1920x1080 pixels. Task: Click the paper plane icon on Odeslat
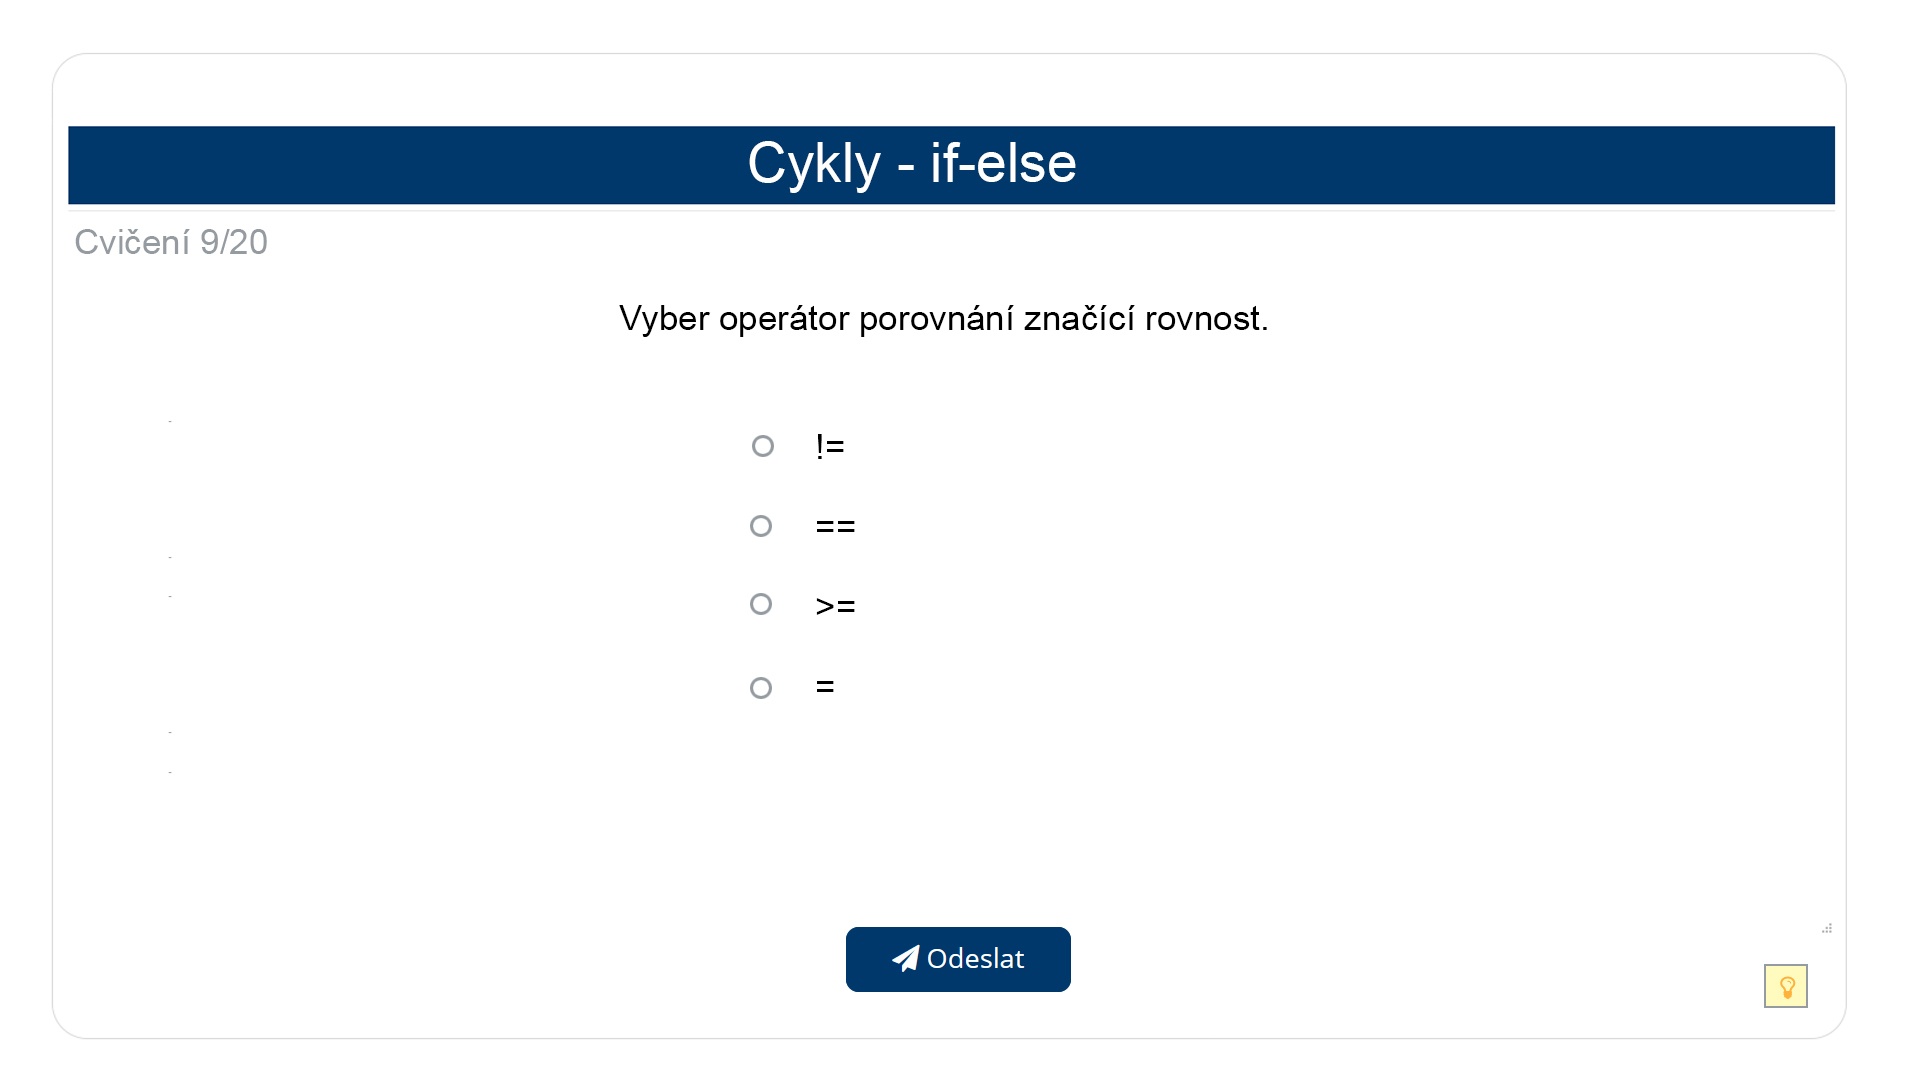pos(905,959)
